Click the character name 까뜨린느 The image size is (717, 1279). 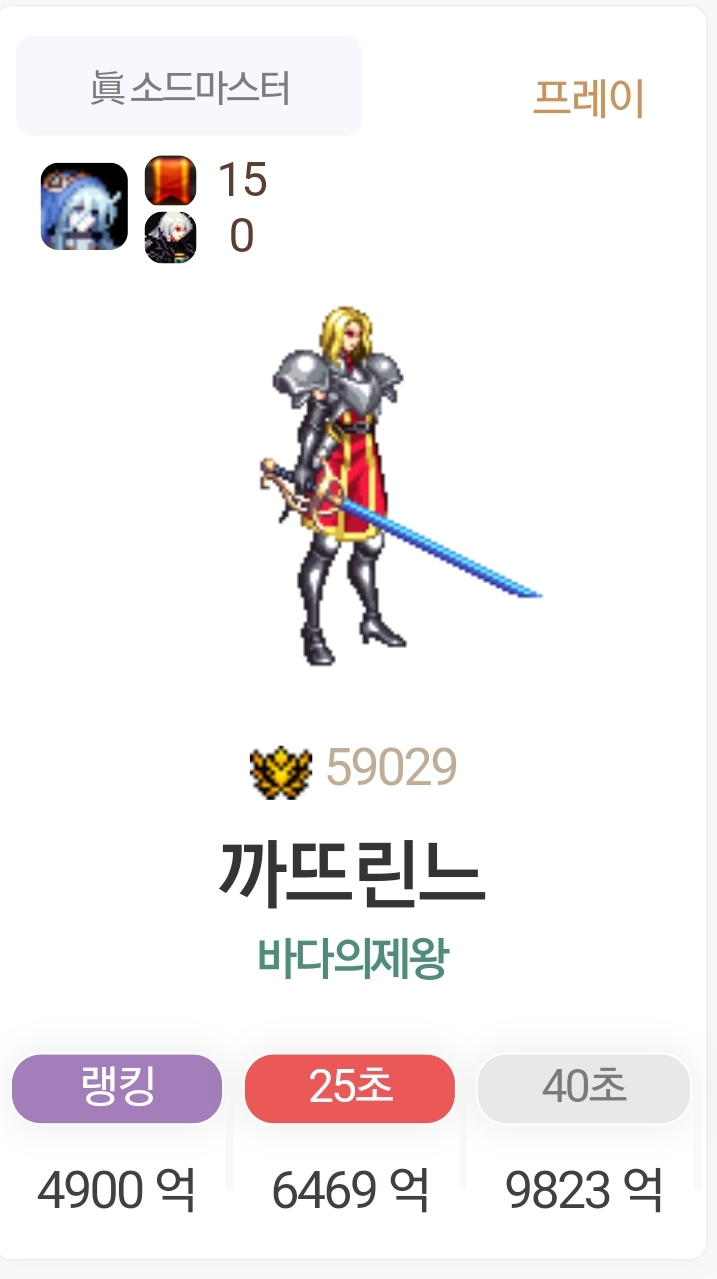352,874
